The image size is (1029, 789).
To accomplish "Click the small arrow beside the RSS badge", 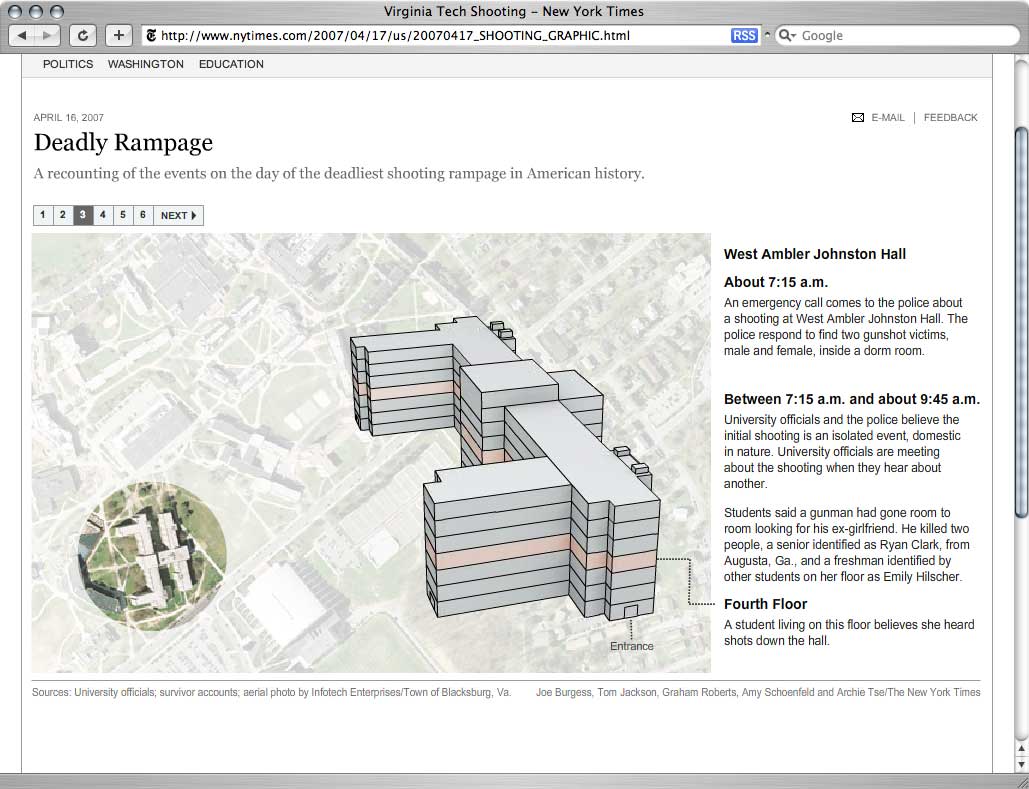I will pyautogui.click(x=766, y=35).
